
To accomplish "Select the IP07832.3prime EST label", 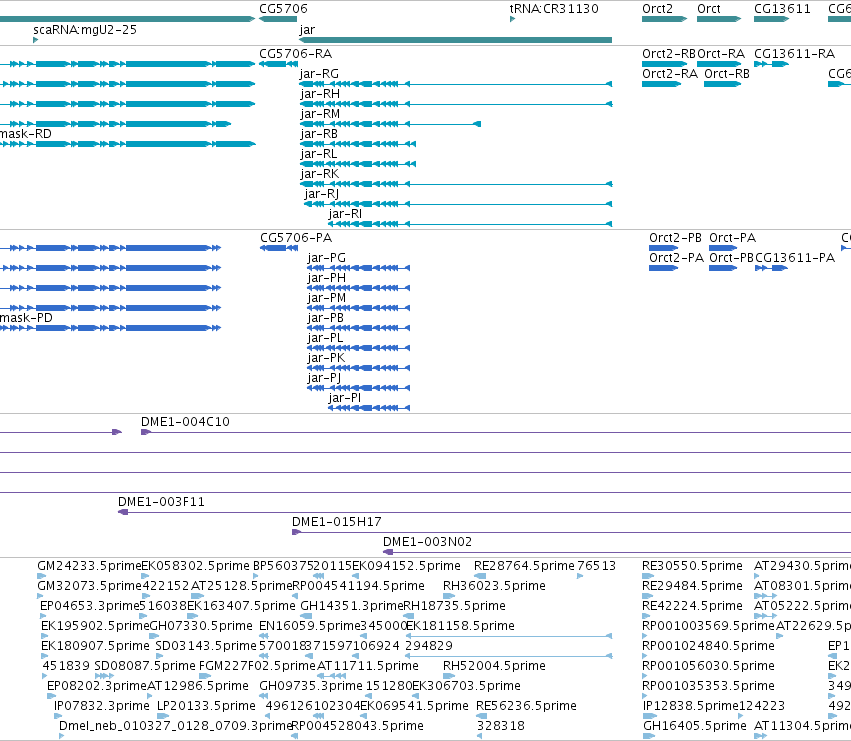I will 101,706.
